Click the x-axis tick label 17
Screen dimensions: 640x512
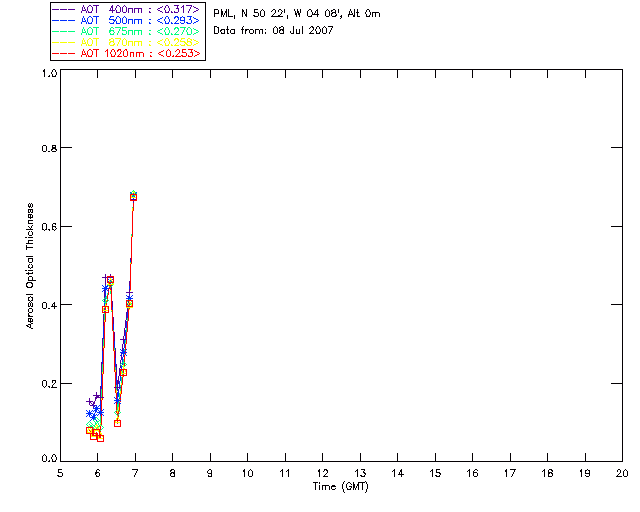pos(510,473)
